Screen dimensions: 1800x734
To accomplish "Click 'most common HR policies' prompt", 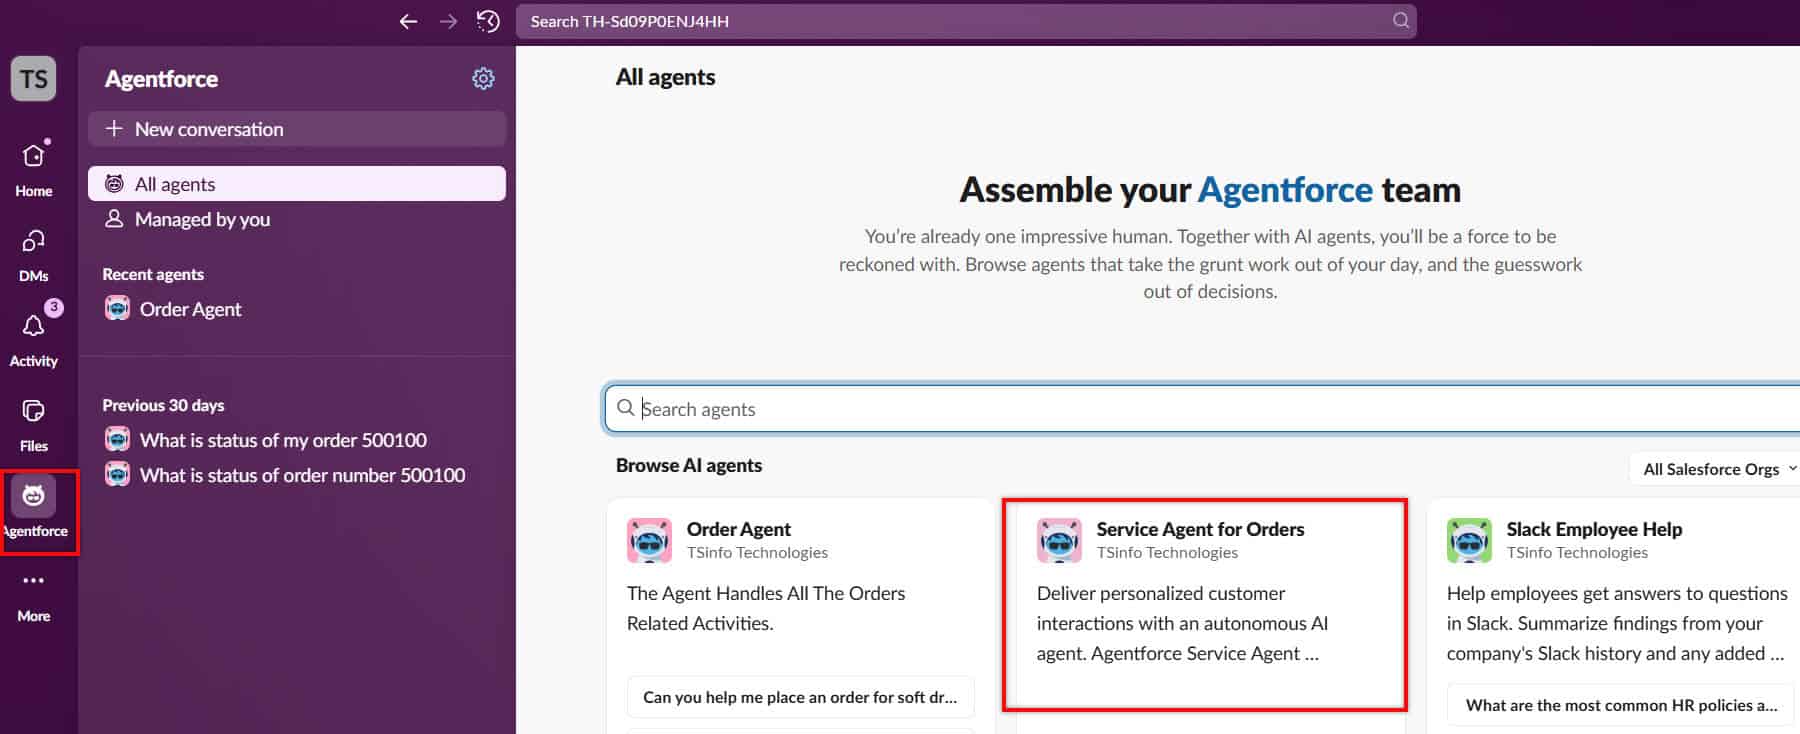I will [1621, 705].
